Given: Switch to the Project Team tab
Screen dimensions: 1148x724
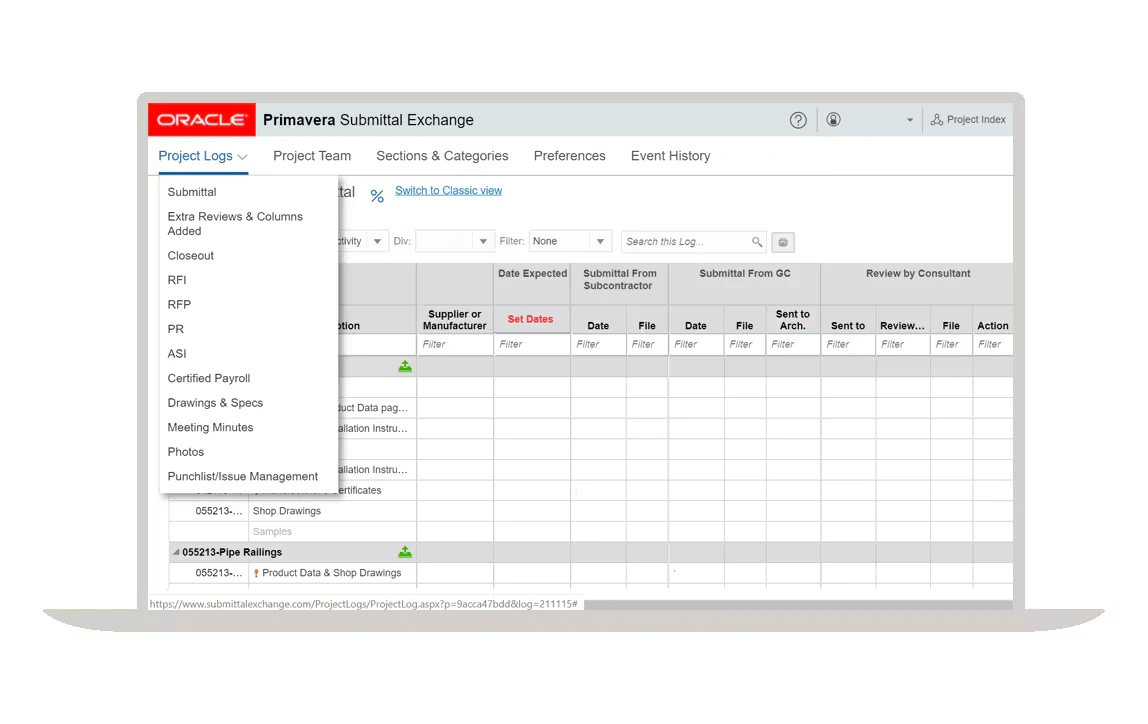Looking at the screenshot, I should tap(312, 156).
